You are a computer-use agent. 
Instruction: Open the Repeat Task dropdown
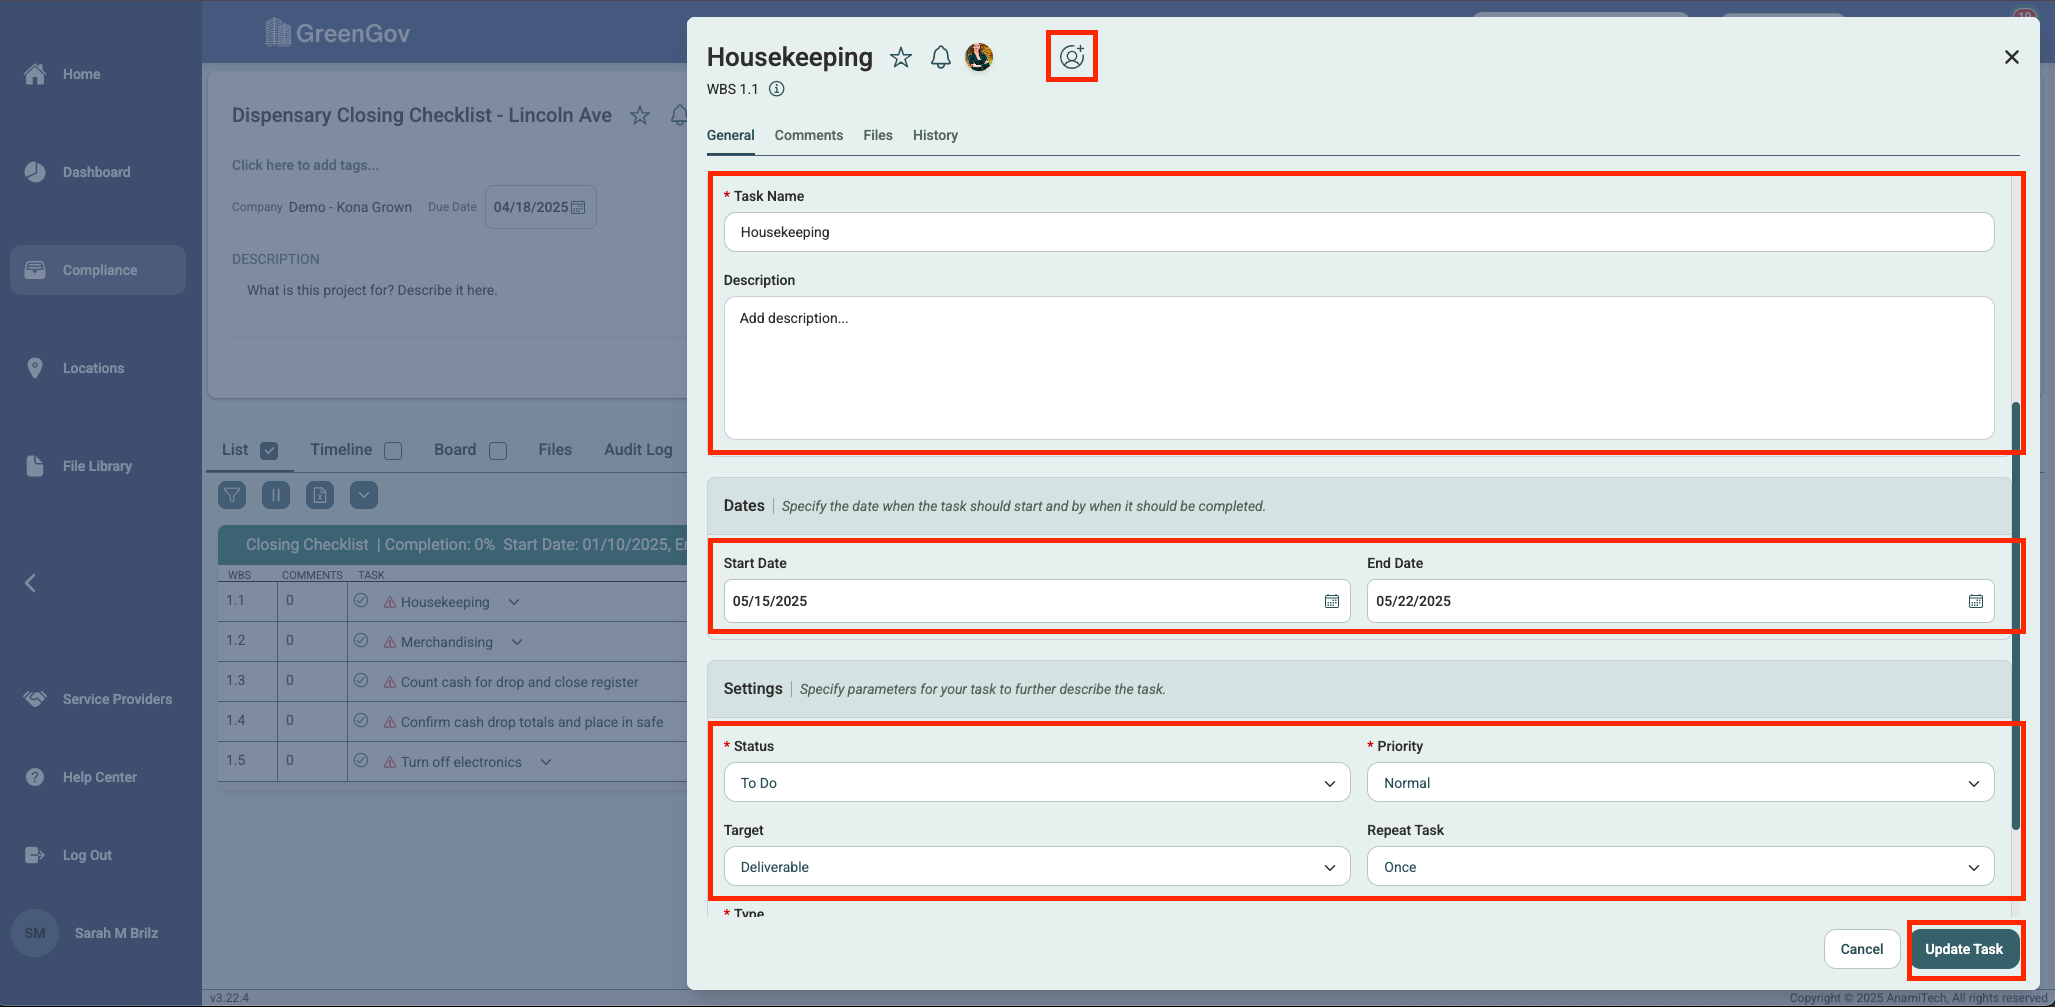[1679, 867]
